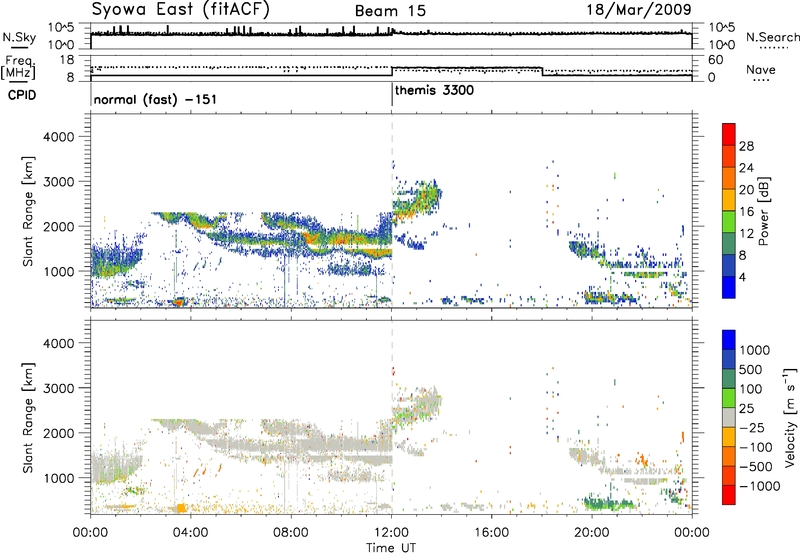Select the 'normal (fast) -151' CPID text

tap(155, 99)
